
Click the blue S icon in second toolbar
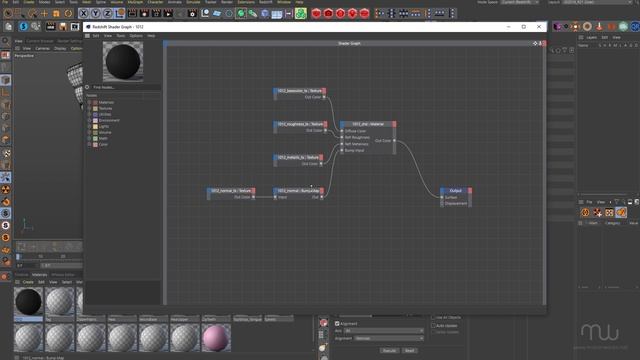coord(23,27)
